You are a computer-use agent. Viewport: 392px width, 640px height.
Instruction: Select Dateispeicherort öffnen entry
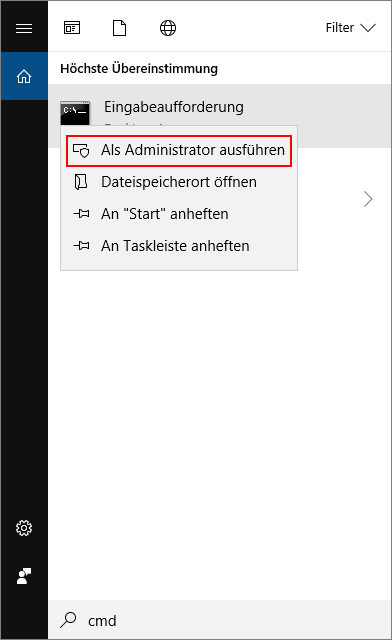179,182
